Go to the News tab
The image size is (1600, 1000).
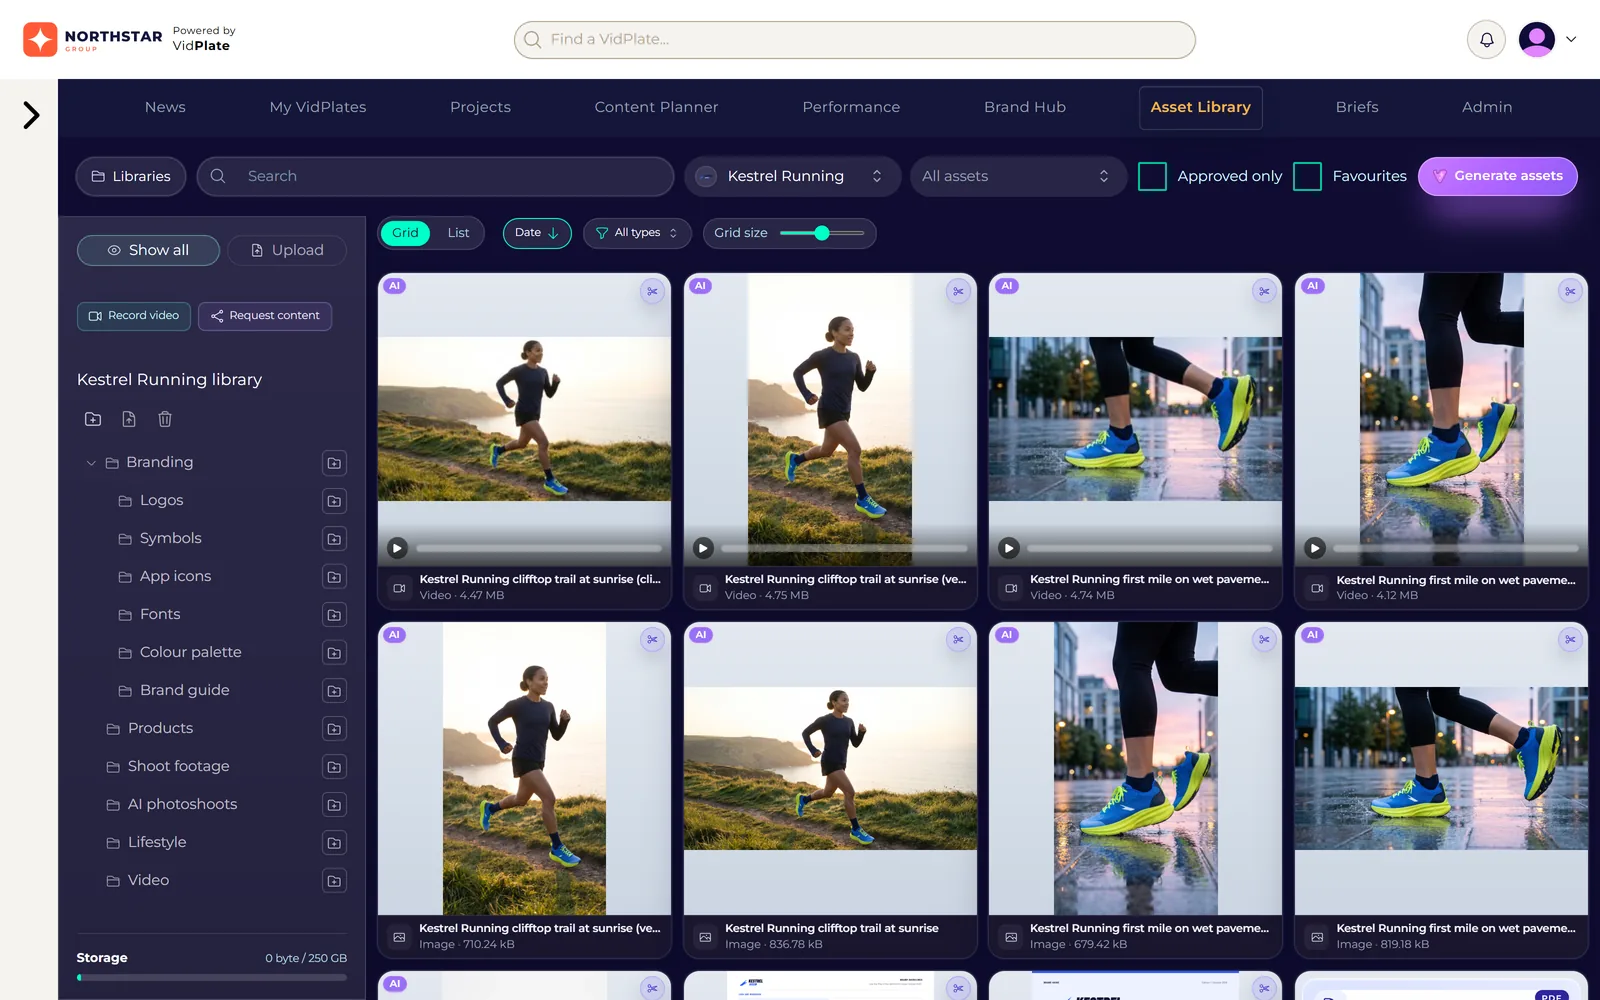pyautogui.click(x=165, y=107)
